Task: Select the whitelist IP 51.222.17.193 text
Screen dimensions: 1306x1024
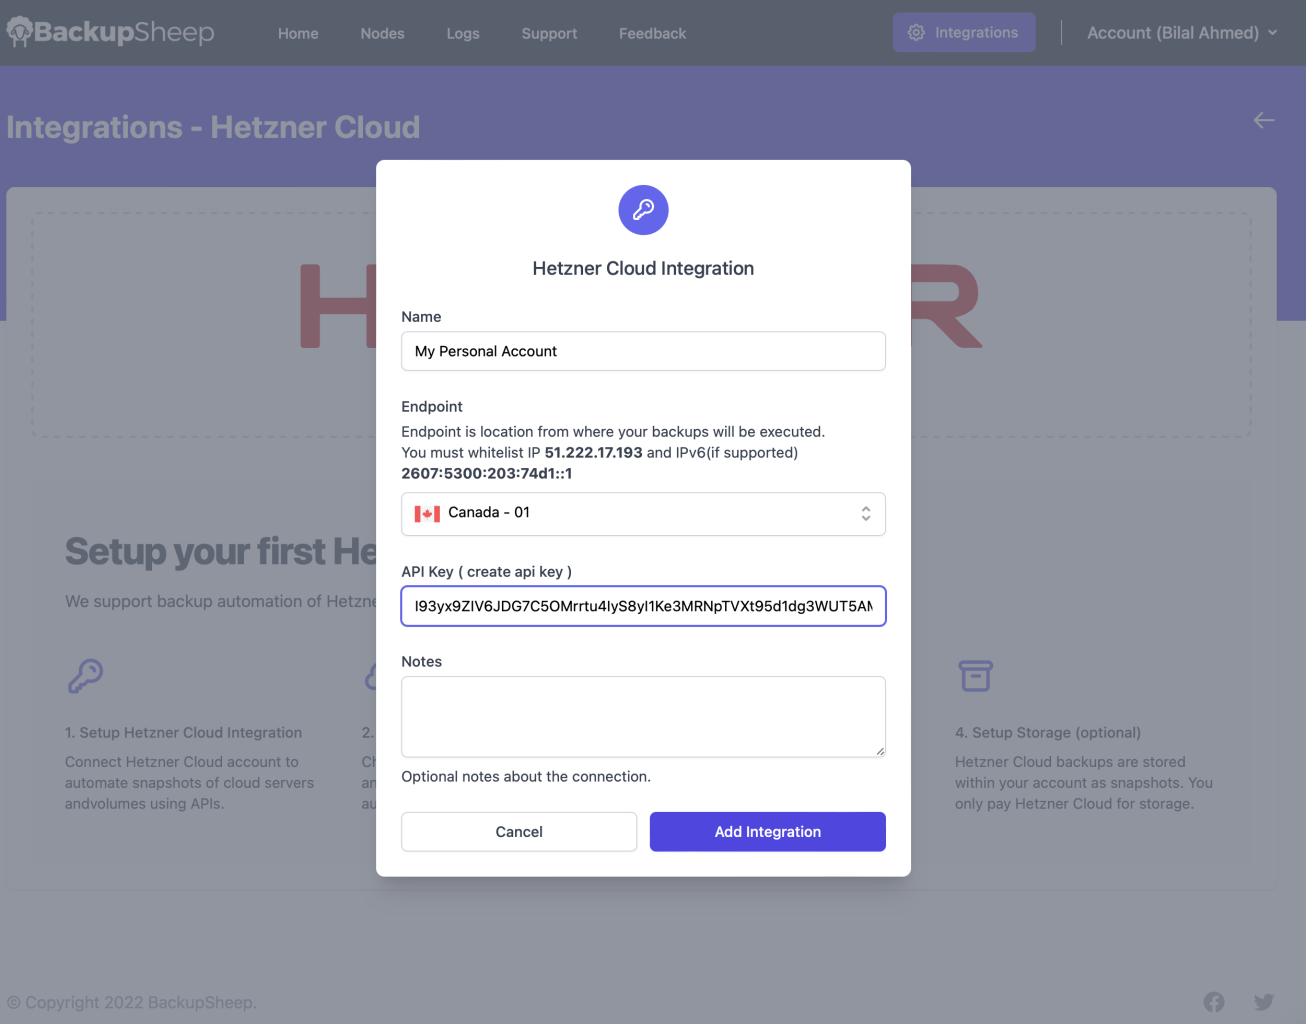Action: [593, 452]
